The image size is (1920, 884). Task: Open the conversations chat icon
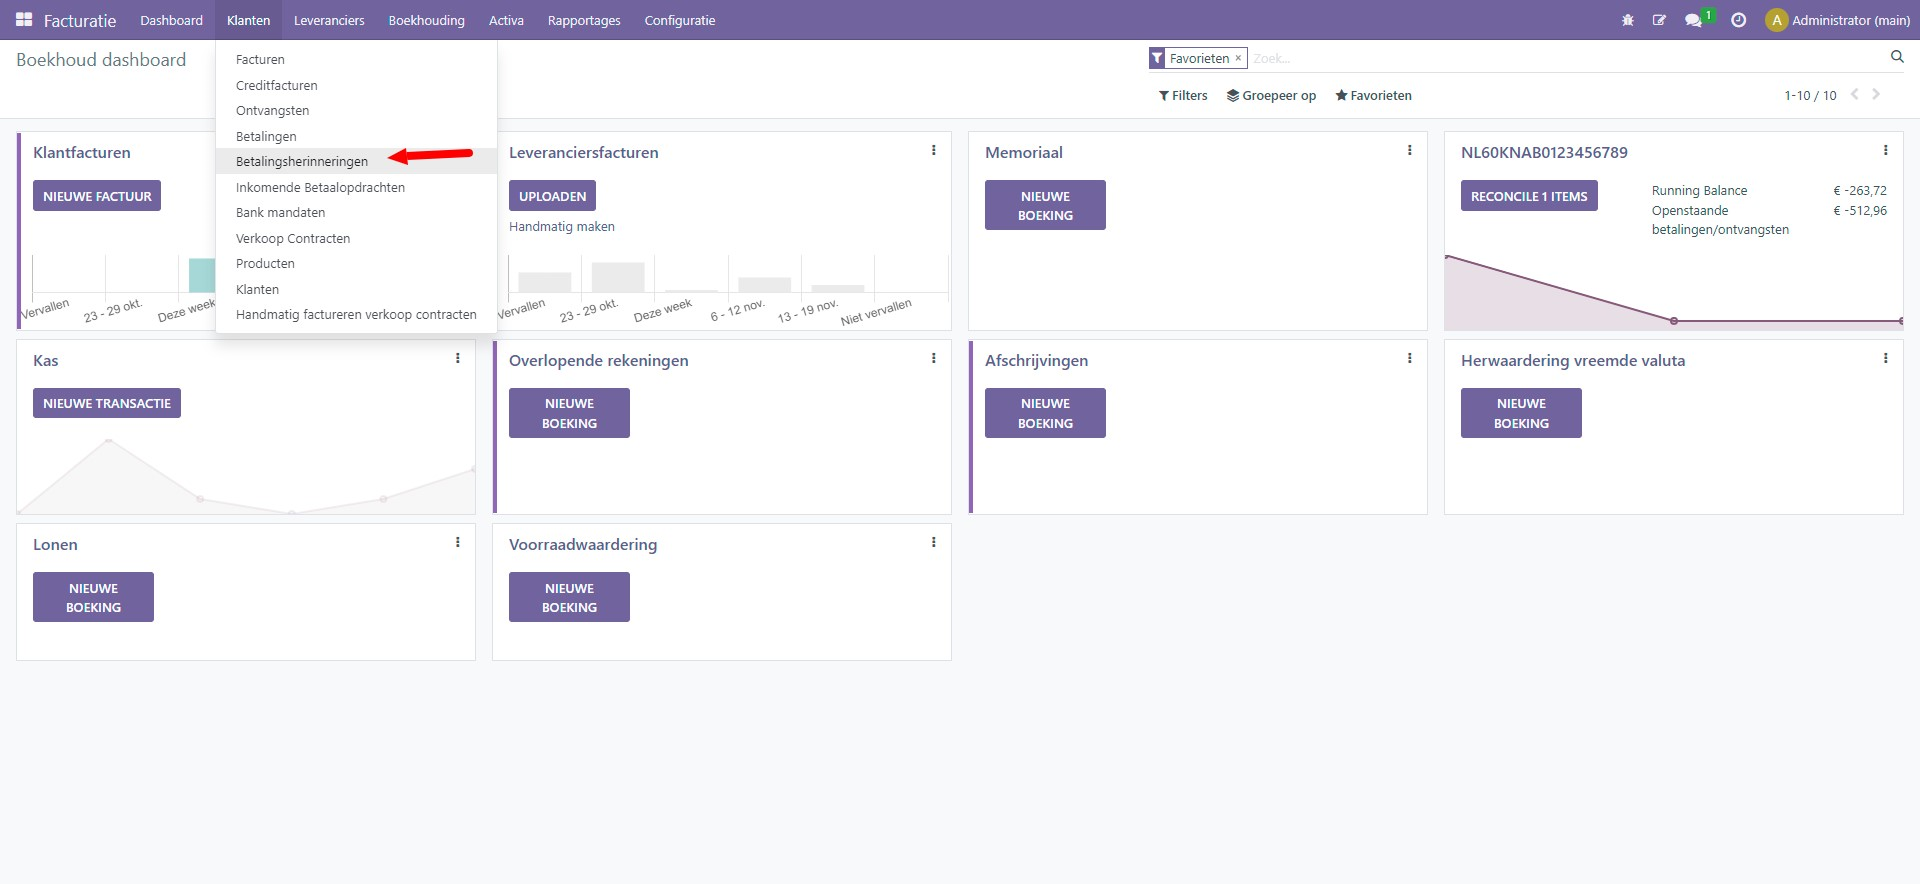click(x=1693, y=20)
